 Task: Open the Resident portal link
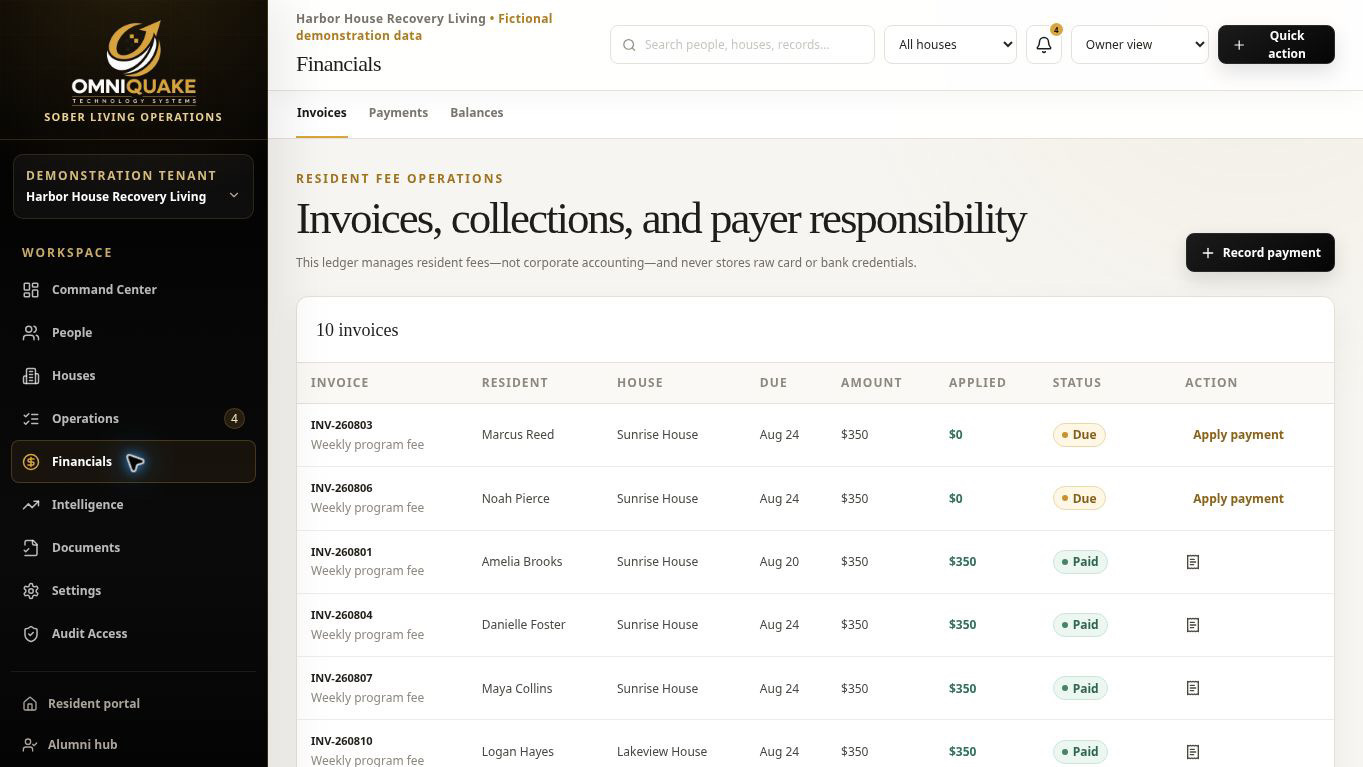click(x=133, y=704)
